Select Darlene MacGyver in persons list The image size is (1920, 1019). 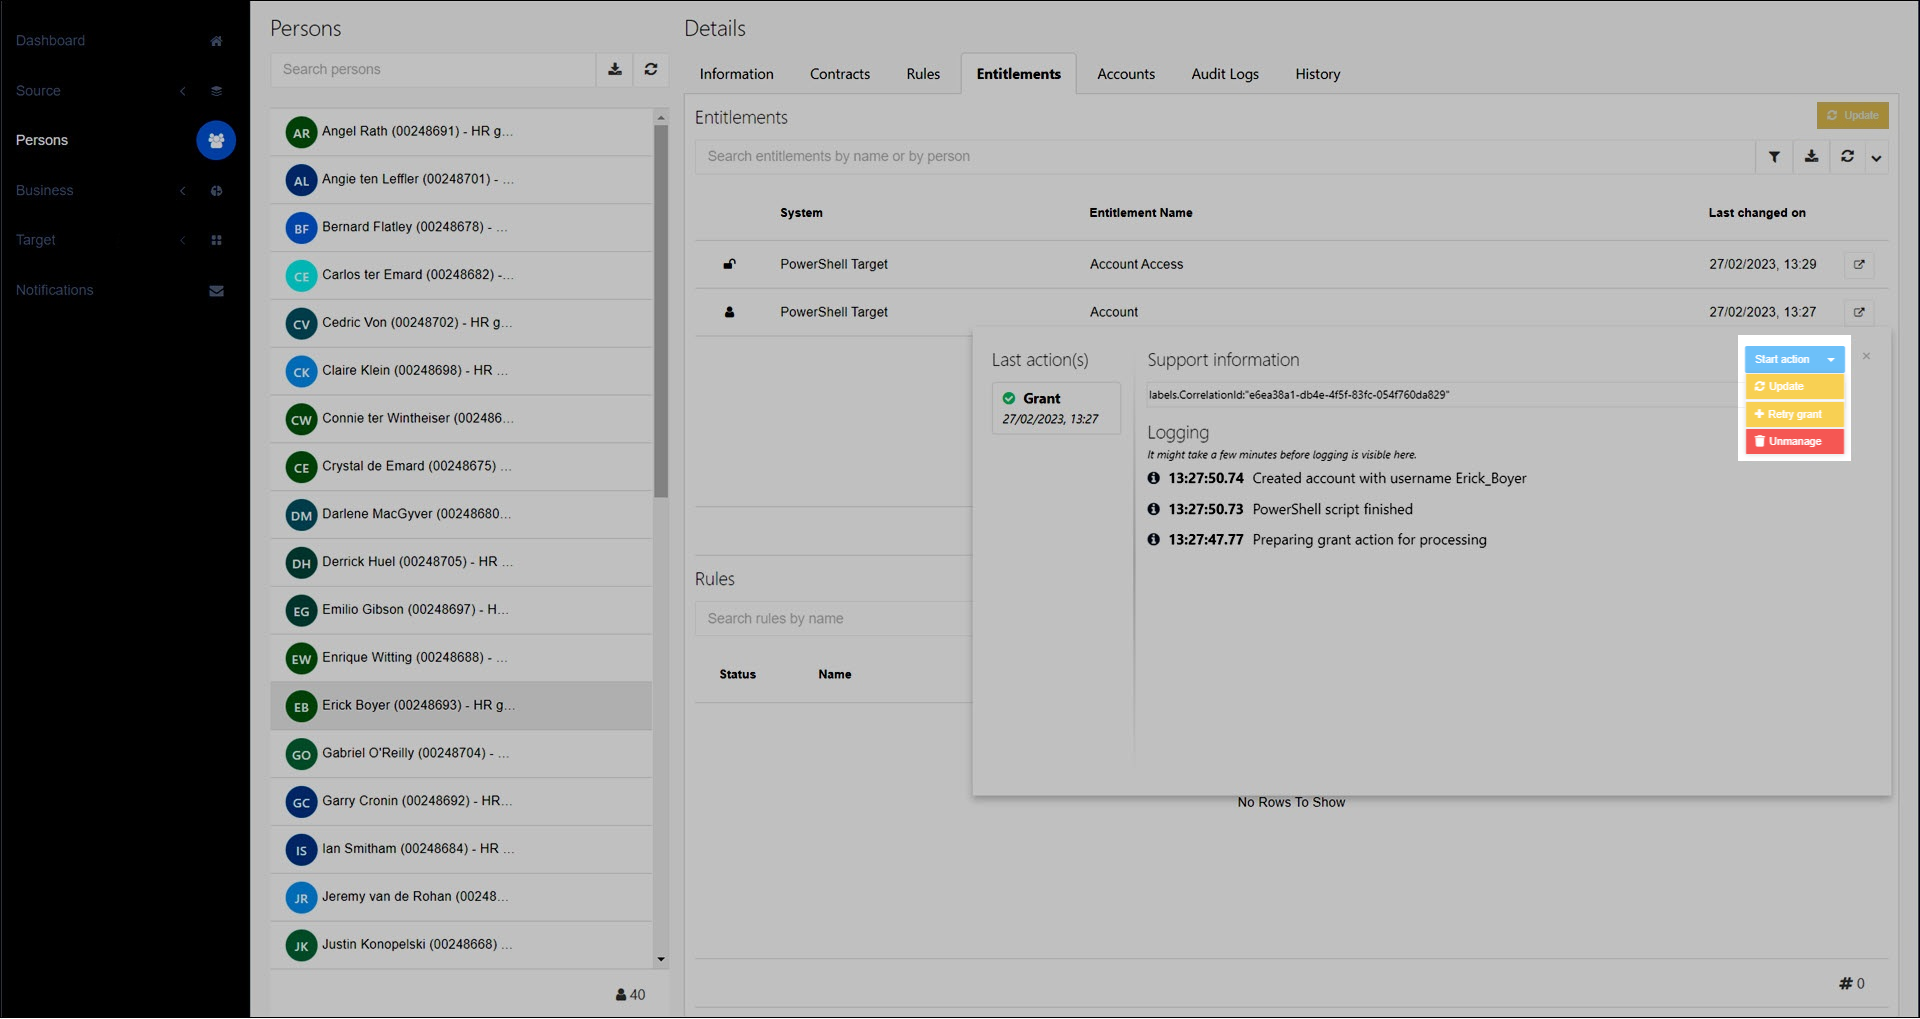point(461,514)
